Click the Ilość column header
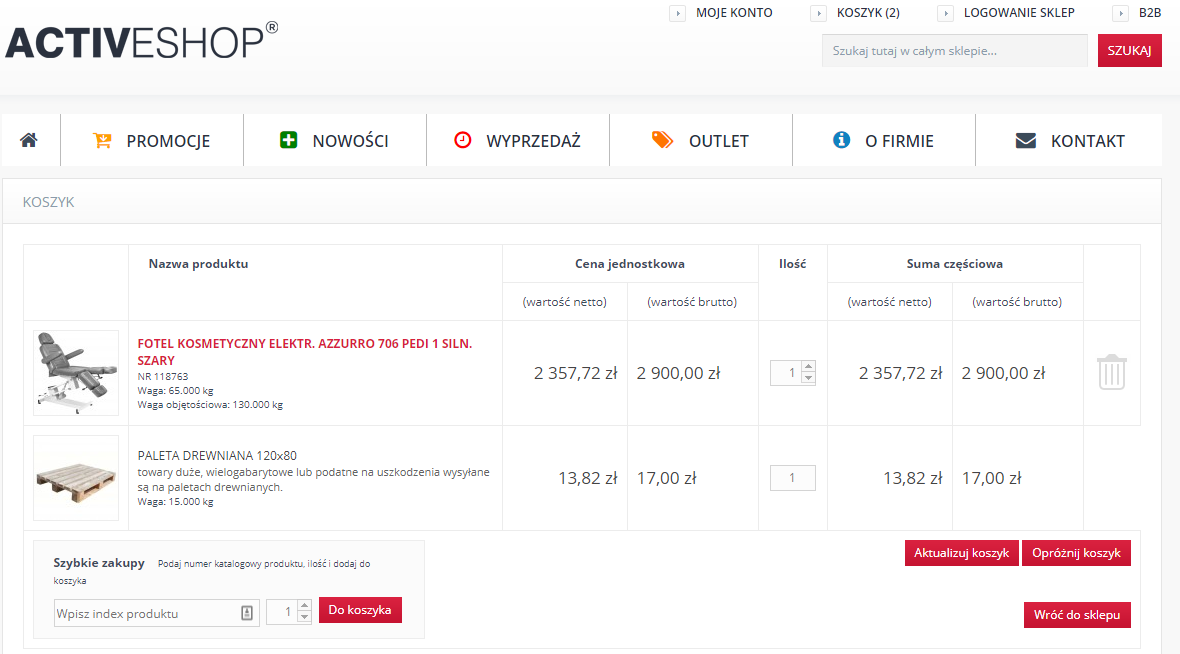 792,263
